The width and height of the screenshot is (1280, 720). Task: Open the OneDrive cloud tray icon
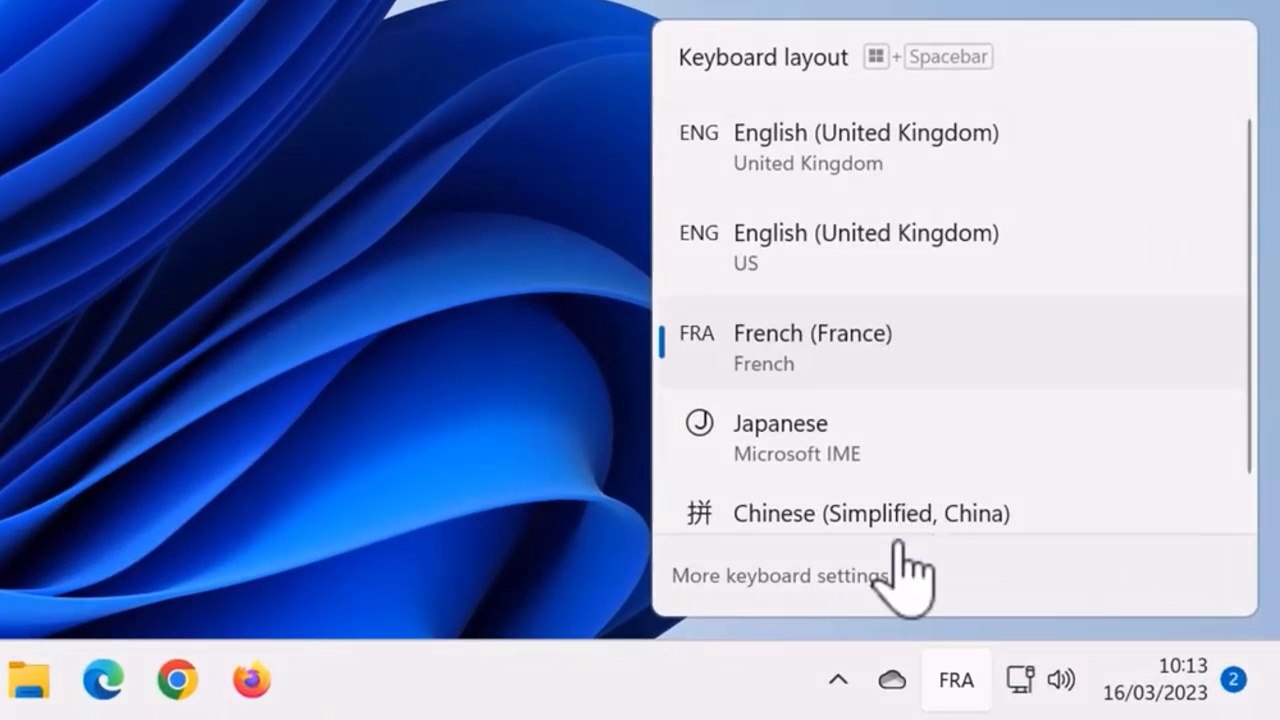(x=892, y=680)
